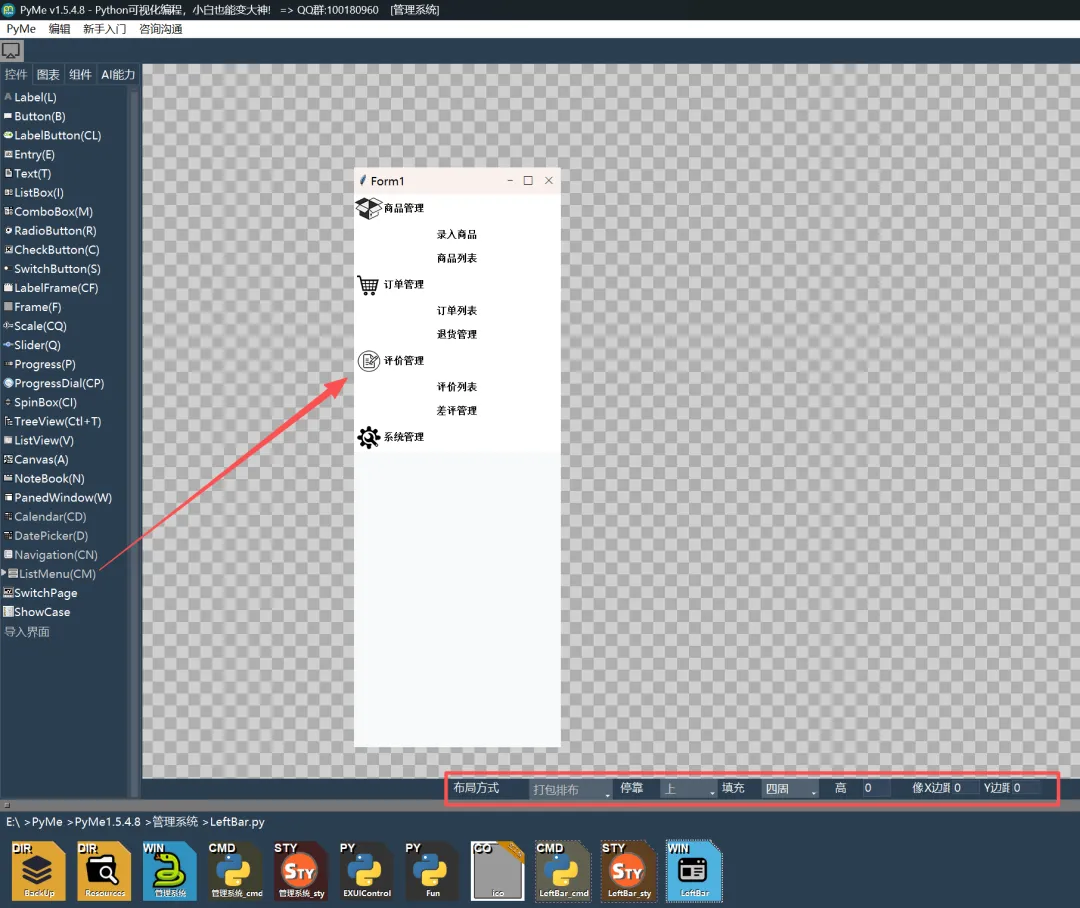Pick the PanedWindow(W) widget

(x=58, y=497)
